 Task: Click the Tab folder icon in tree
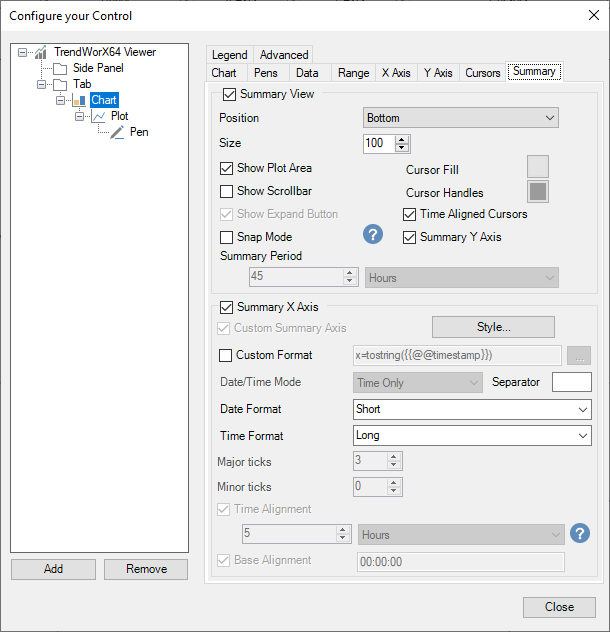[60, 84]
